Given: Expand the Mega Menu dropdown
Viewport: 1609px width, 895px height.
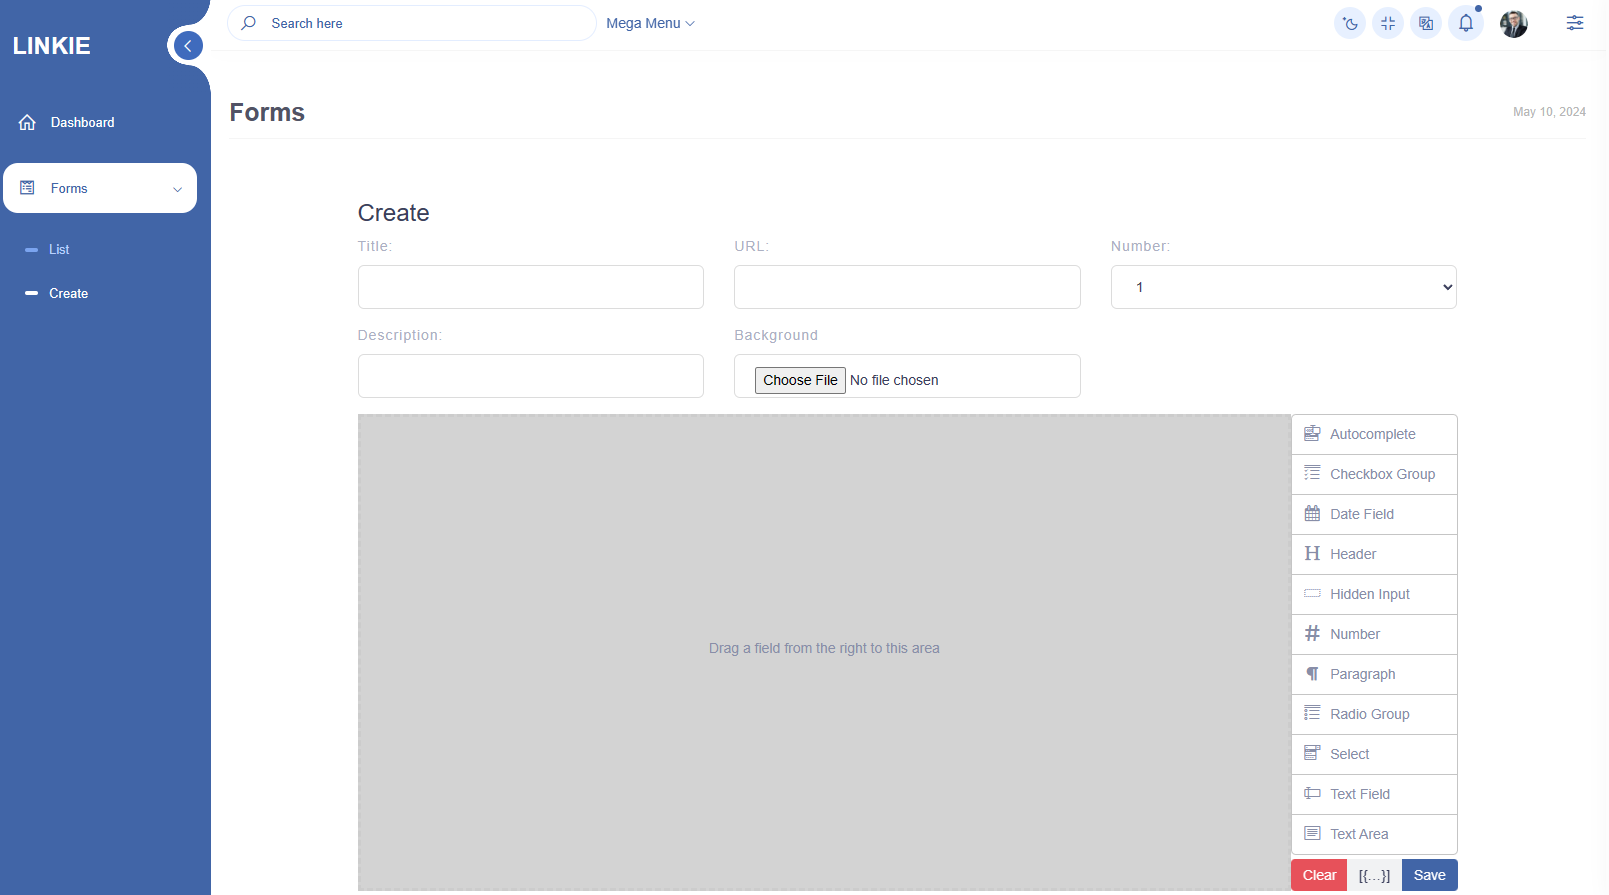Looking at the screenshot, I should point(650,23).
